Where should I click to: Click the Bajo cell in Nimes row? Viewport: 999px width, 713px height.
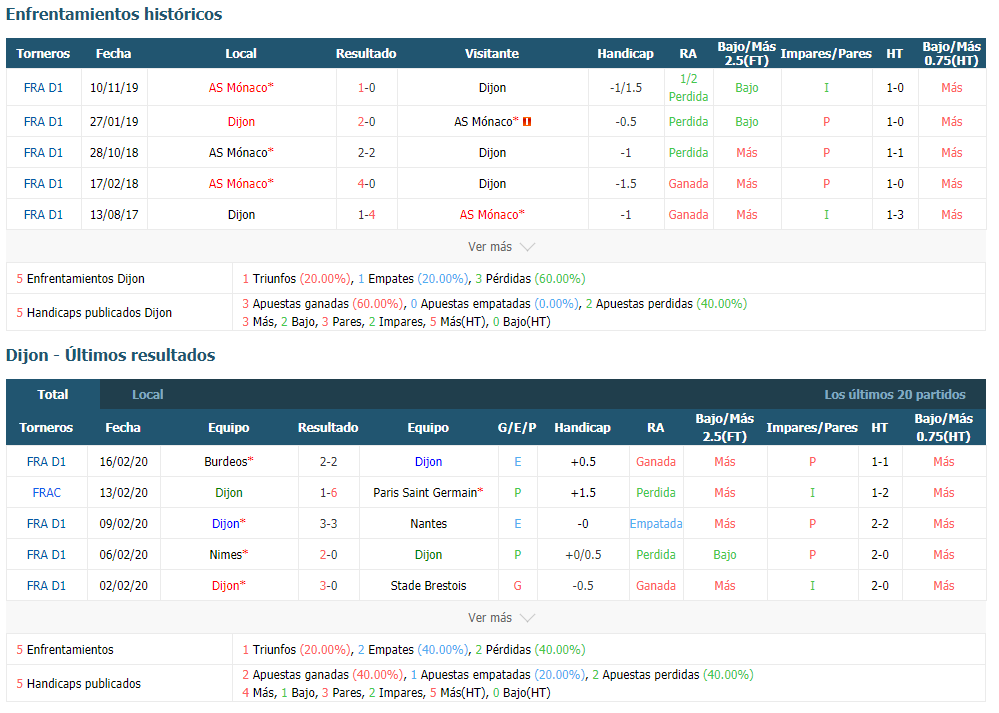coord(724,555)
